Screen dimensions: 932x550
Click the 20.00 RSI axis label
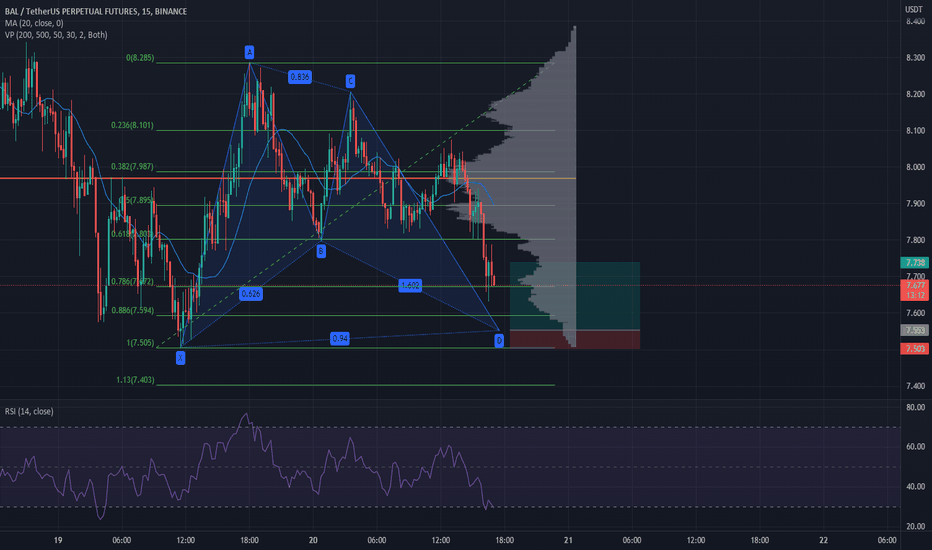915,526
